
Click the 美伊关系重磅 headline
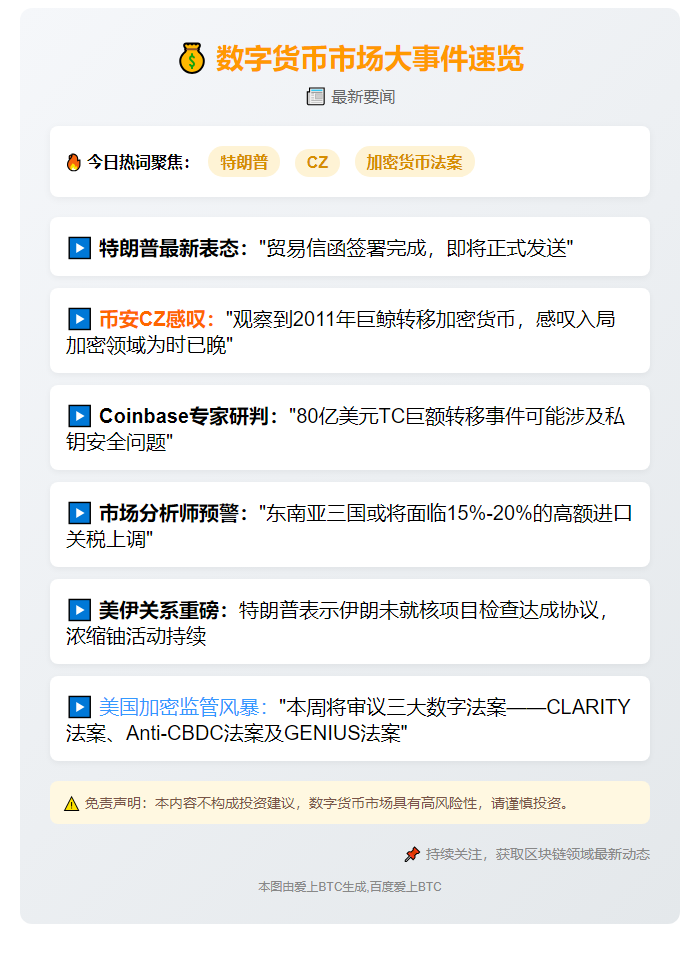tap(163, 610)
